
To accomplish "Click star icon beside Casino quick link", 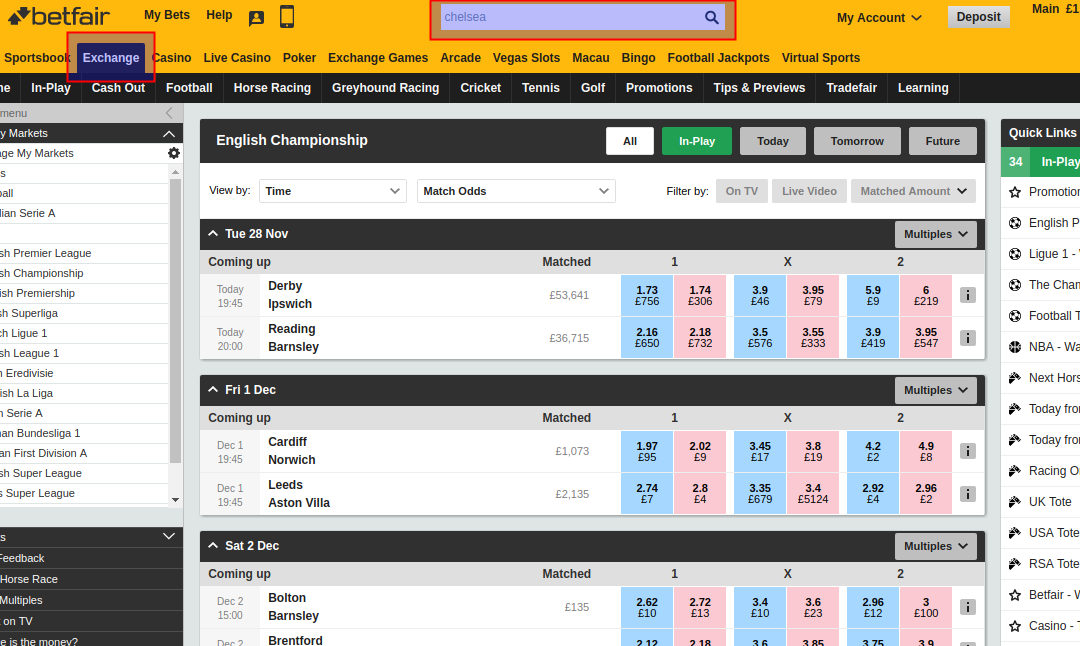I will 1015,626.
